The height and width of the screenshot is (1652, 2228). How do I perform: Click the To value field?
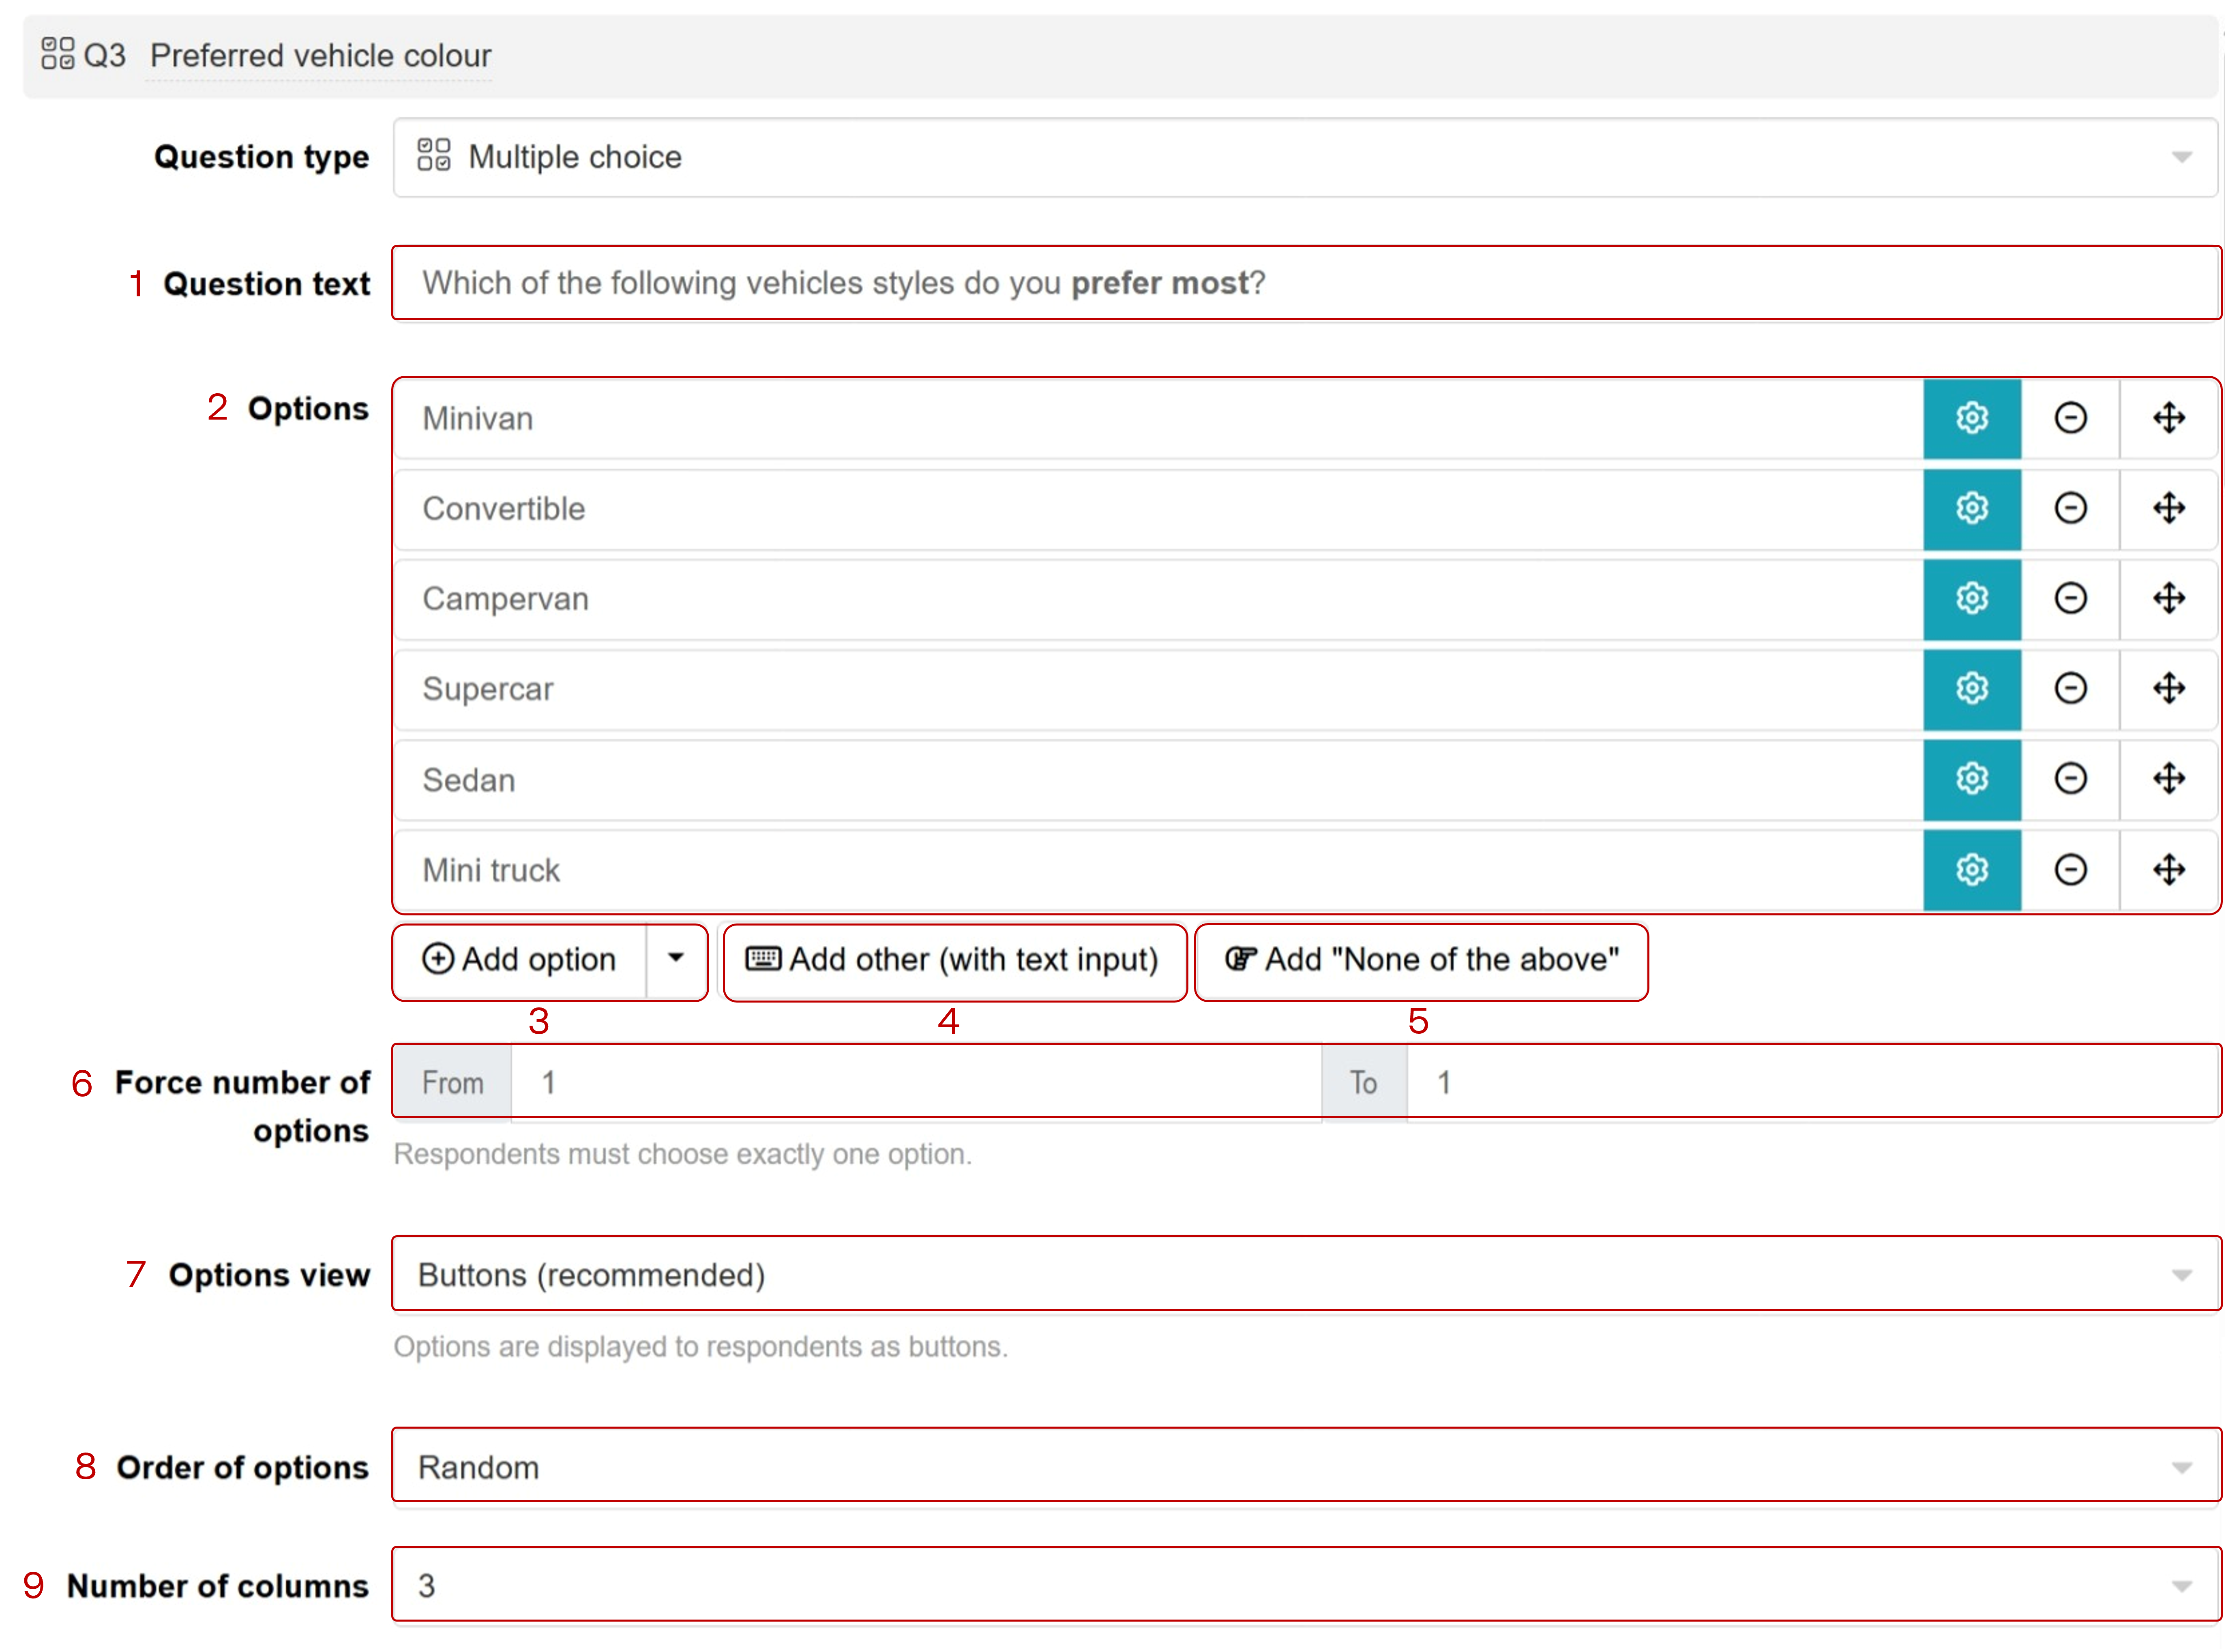(1812, 1082)
